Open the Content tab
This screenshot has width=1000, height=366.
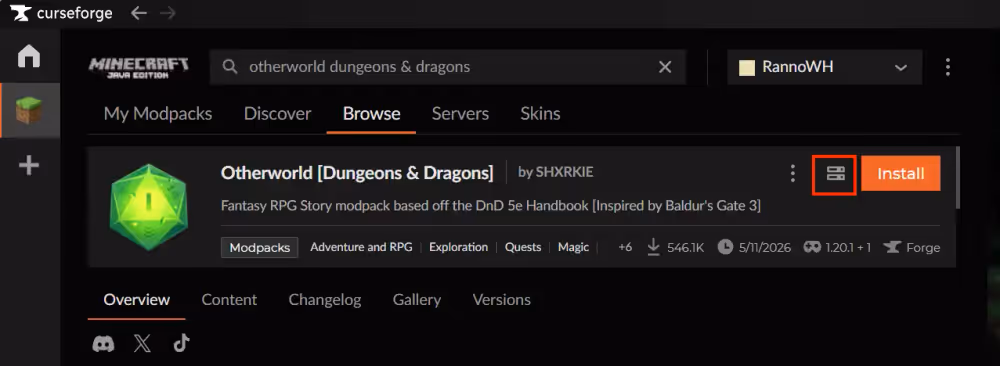tap(229, 300)
